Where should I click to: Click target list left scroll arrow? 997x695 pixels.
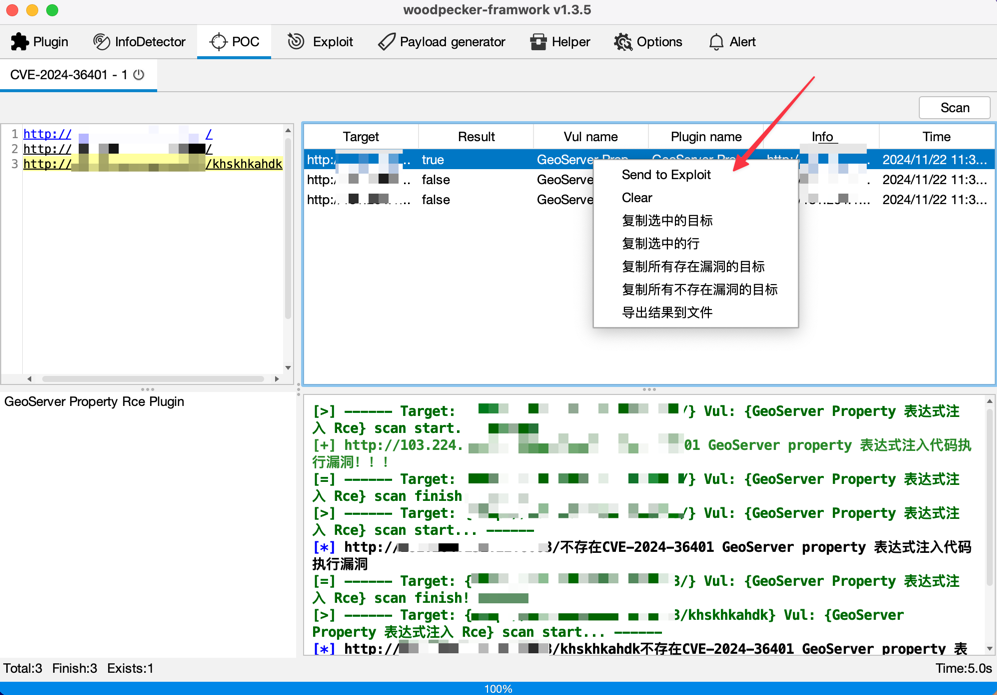pos(29,378)
